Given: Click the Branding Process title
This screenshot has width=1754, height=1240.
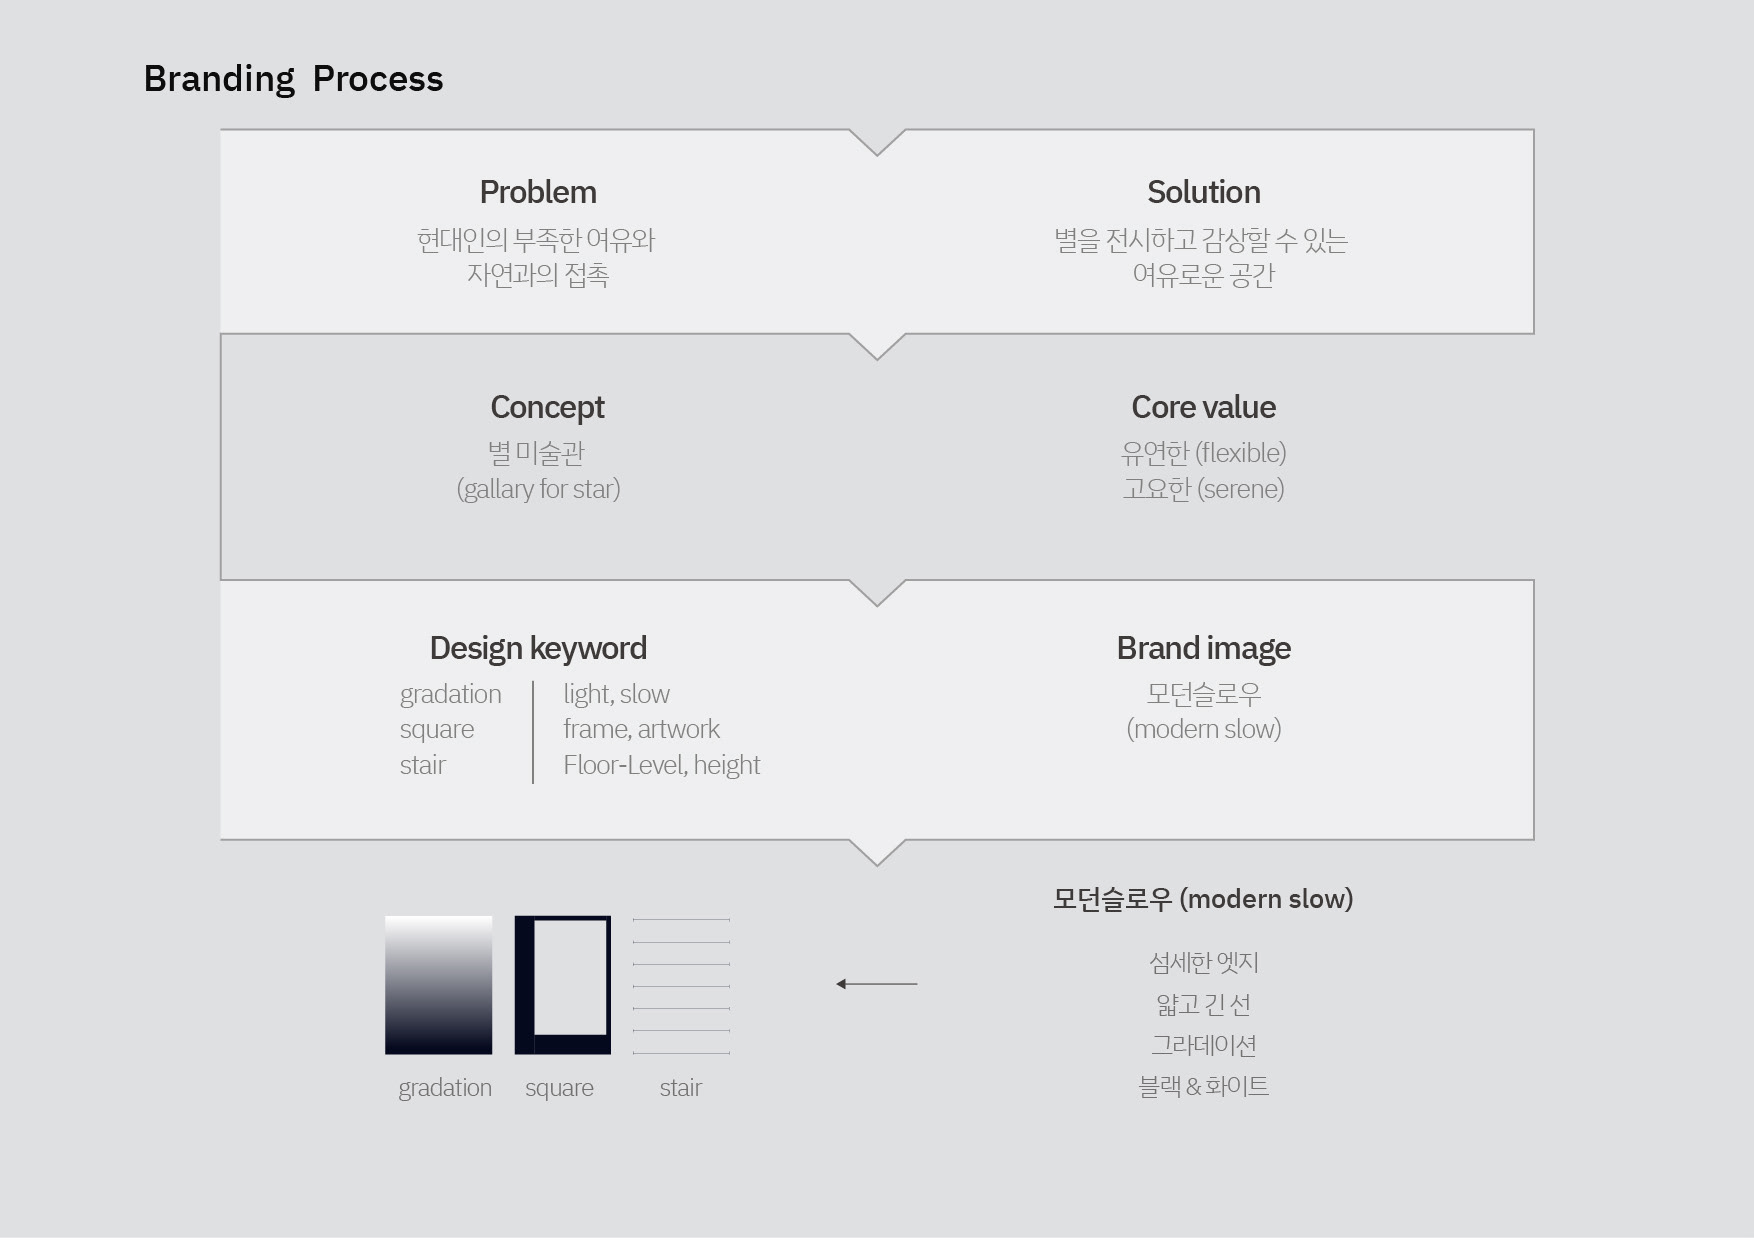Looking at the screenshot, I should (x=293, y=79).
